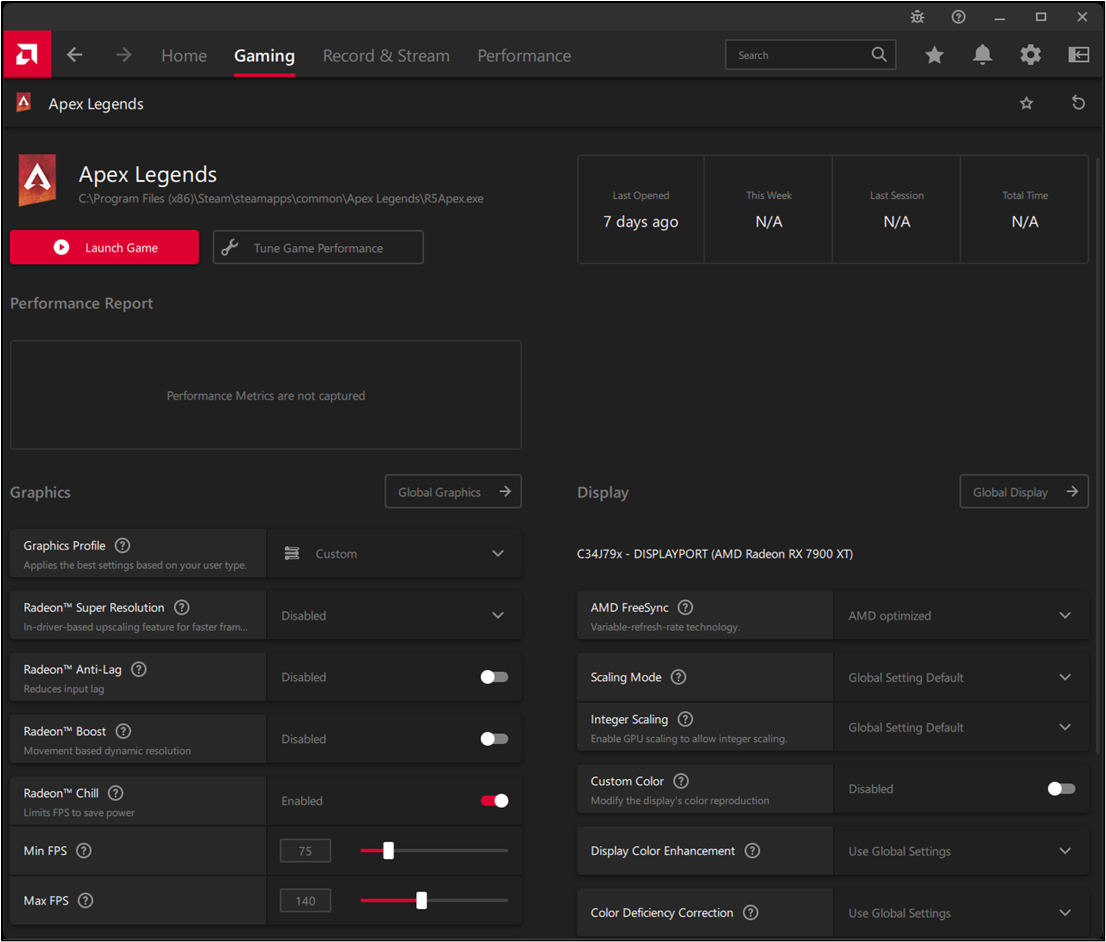Open Record & Stream tab
Viewport: 1106px width, 942px height.
click(386, 56)
